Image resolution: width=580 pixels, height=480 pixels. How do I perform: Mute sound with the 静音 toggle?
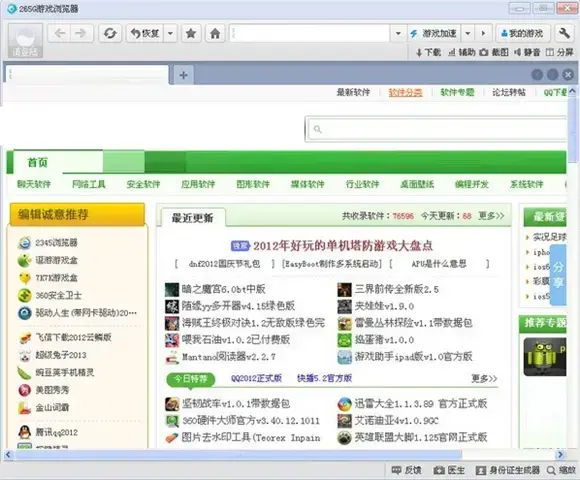527,53
